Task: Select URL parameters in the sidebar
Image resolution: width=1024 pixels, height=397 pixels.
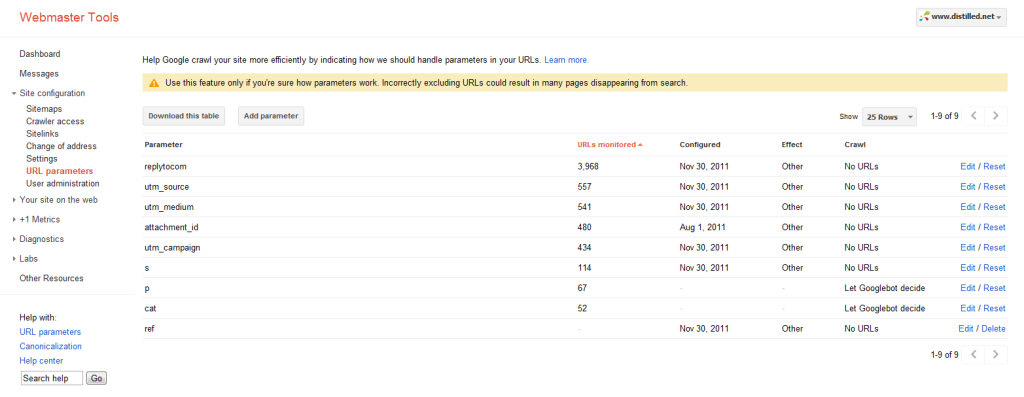Action: 59,171
